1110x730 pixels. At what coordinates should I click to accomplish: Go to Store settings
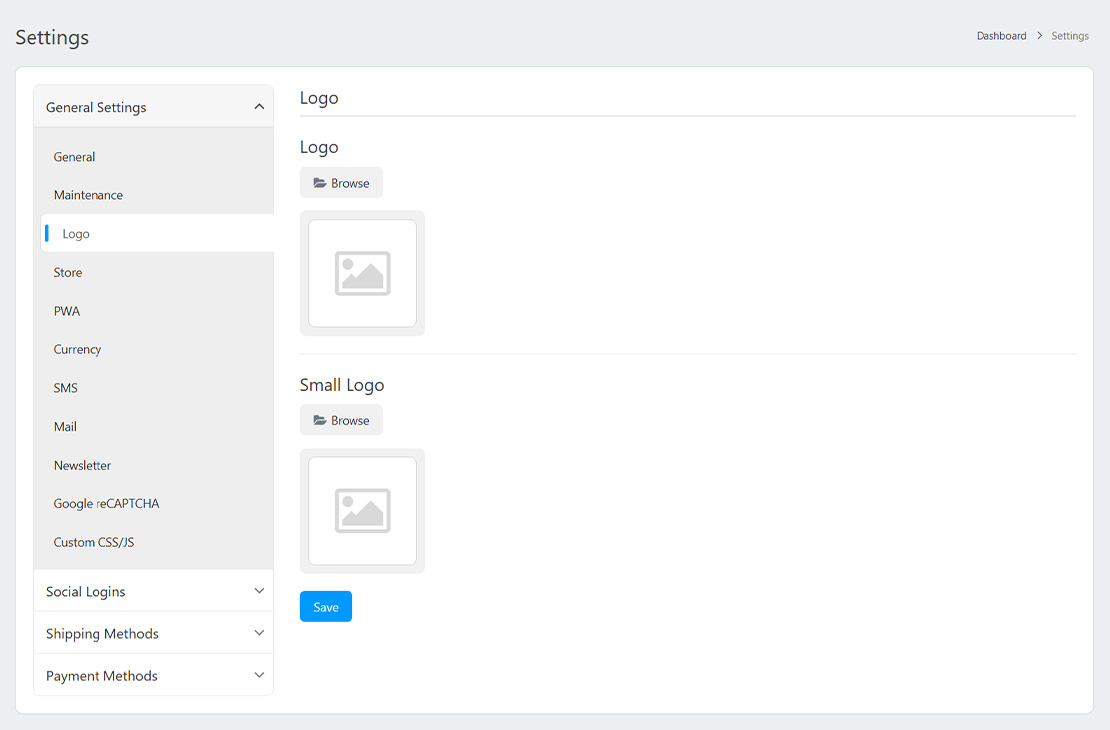click(68, 272)
